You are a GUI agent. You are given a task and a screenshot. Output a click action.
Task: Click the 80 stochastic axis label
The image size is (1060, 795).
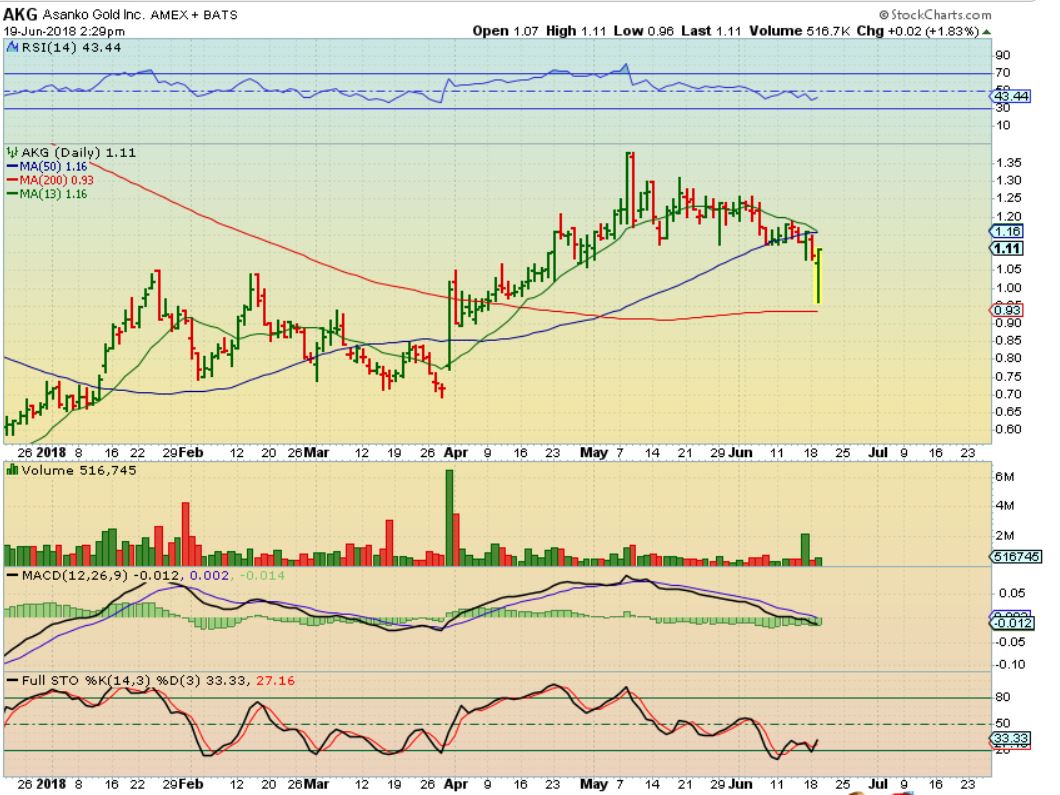pos(1003,697)
